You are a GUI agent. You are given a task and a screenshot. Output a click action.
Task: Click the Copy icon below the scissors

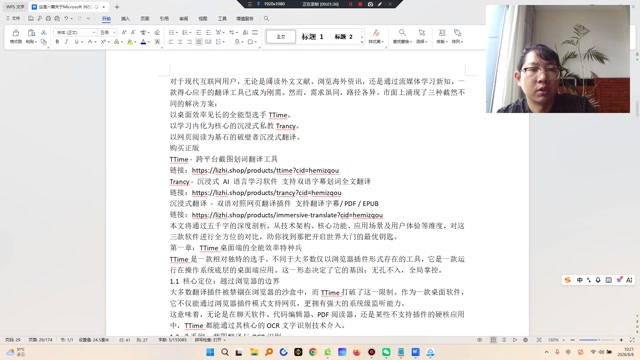pos(44,42)
